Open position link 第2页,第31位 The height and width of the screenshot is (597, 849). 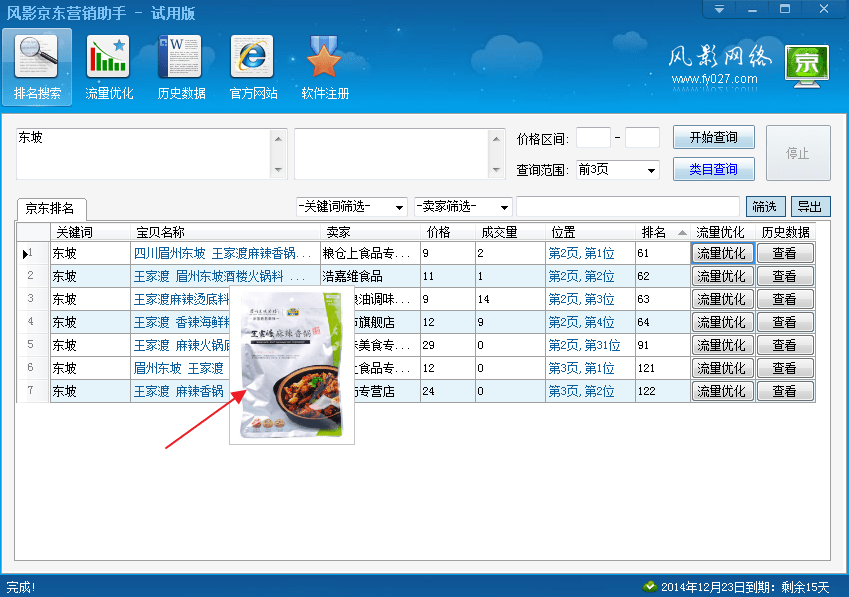[584, 345]
